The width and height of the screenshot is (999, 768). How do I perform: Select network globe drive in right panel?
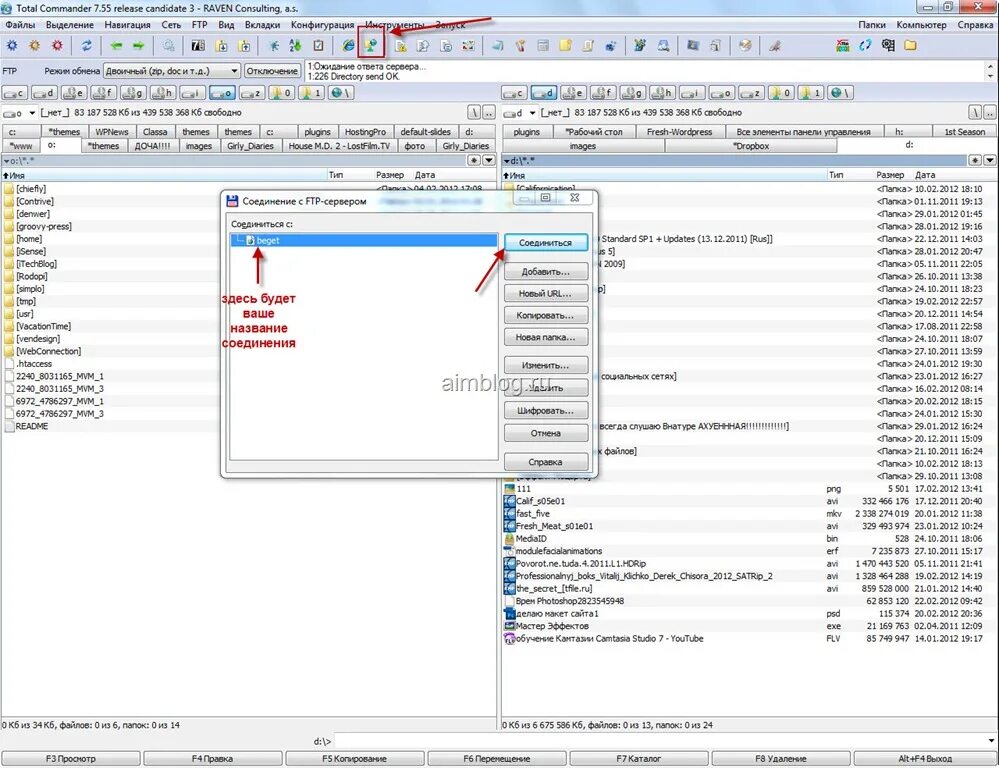[x=840, y=93]
